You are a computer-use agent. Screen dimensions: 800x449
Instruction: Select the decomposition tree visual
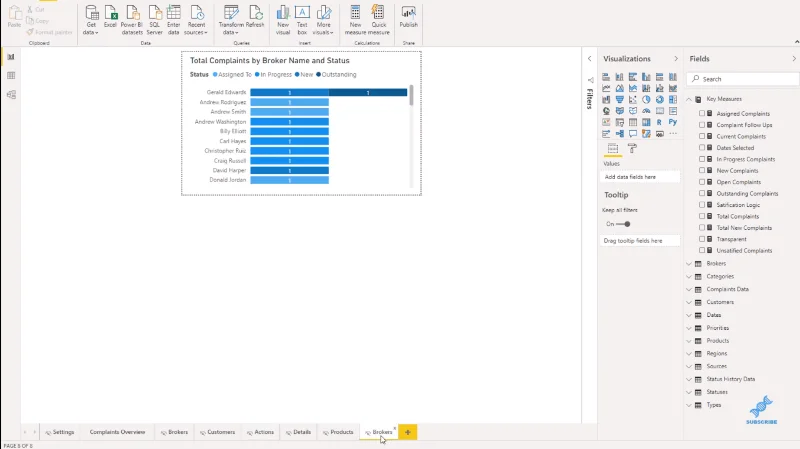click(x=619, y=134)
